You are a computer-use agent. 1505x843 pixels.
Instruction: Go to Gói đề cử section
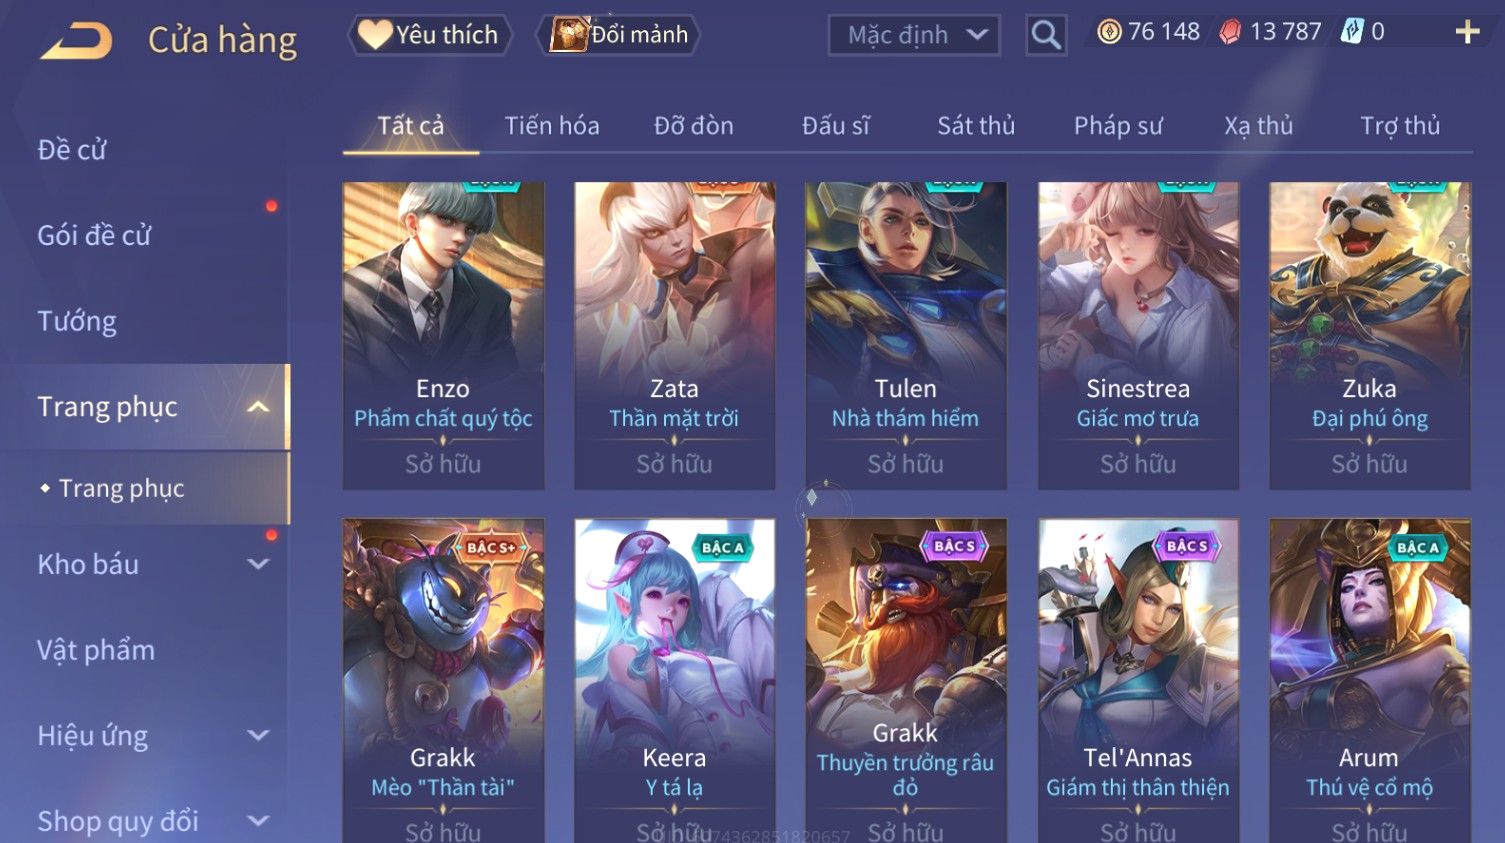pos(94,236)
